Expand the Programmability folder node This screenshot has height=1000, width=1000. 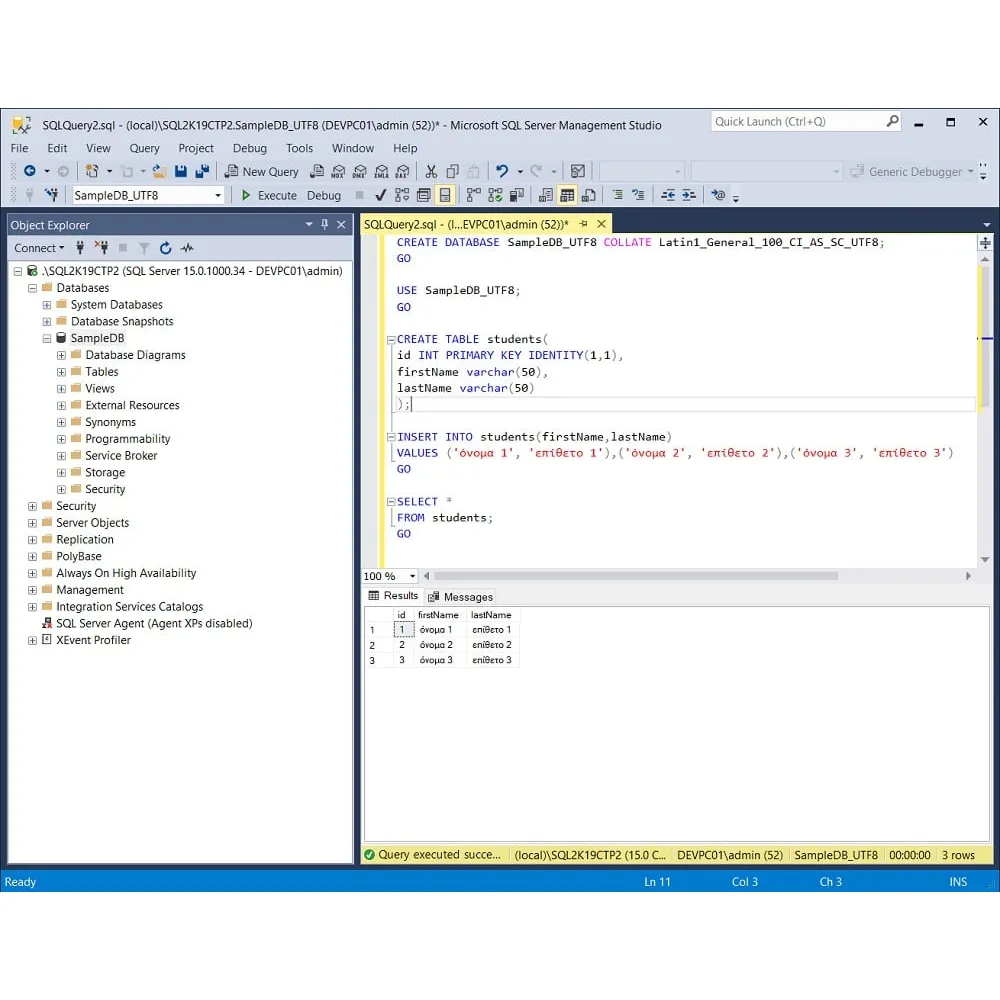click(61, 439)
